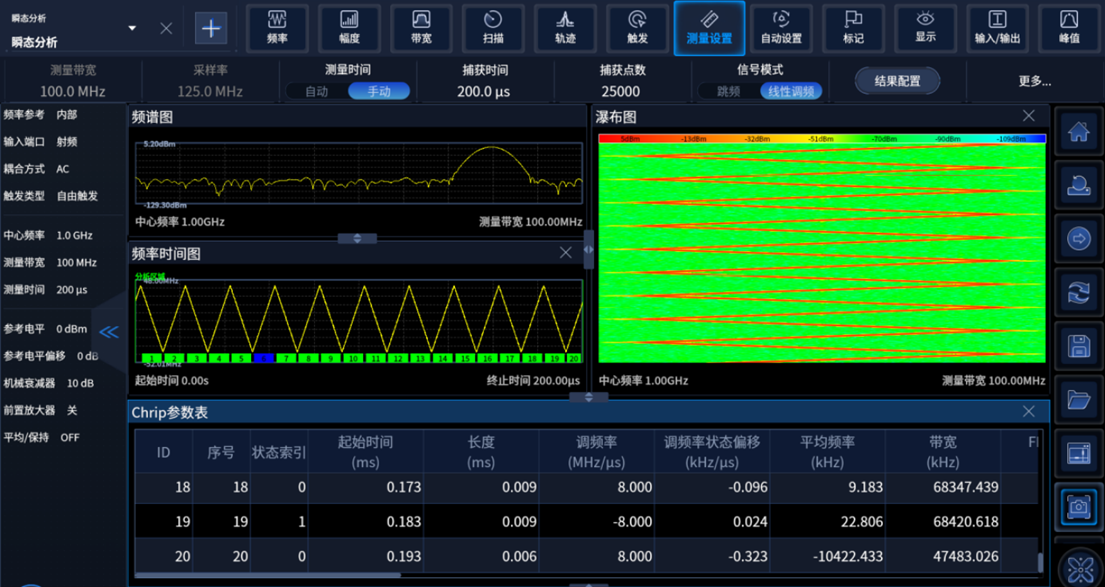Select the 幅度 (Amplitude) toolbar icon
1105x587 pixels.
point(349,27)
